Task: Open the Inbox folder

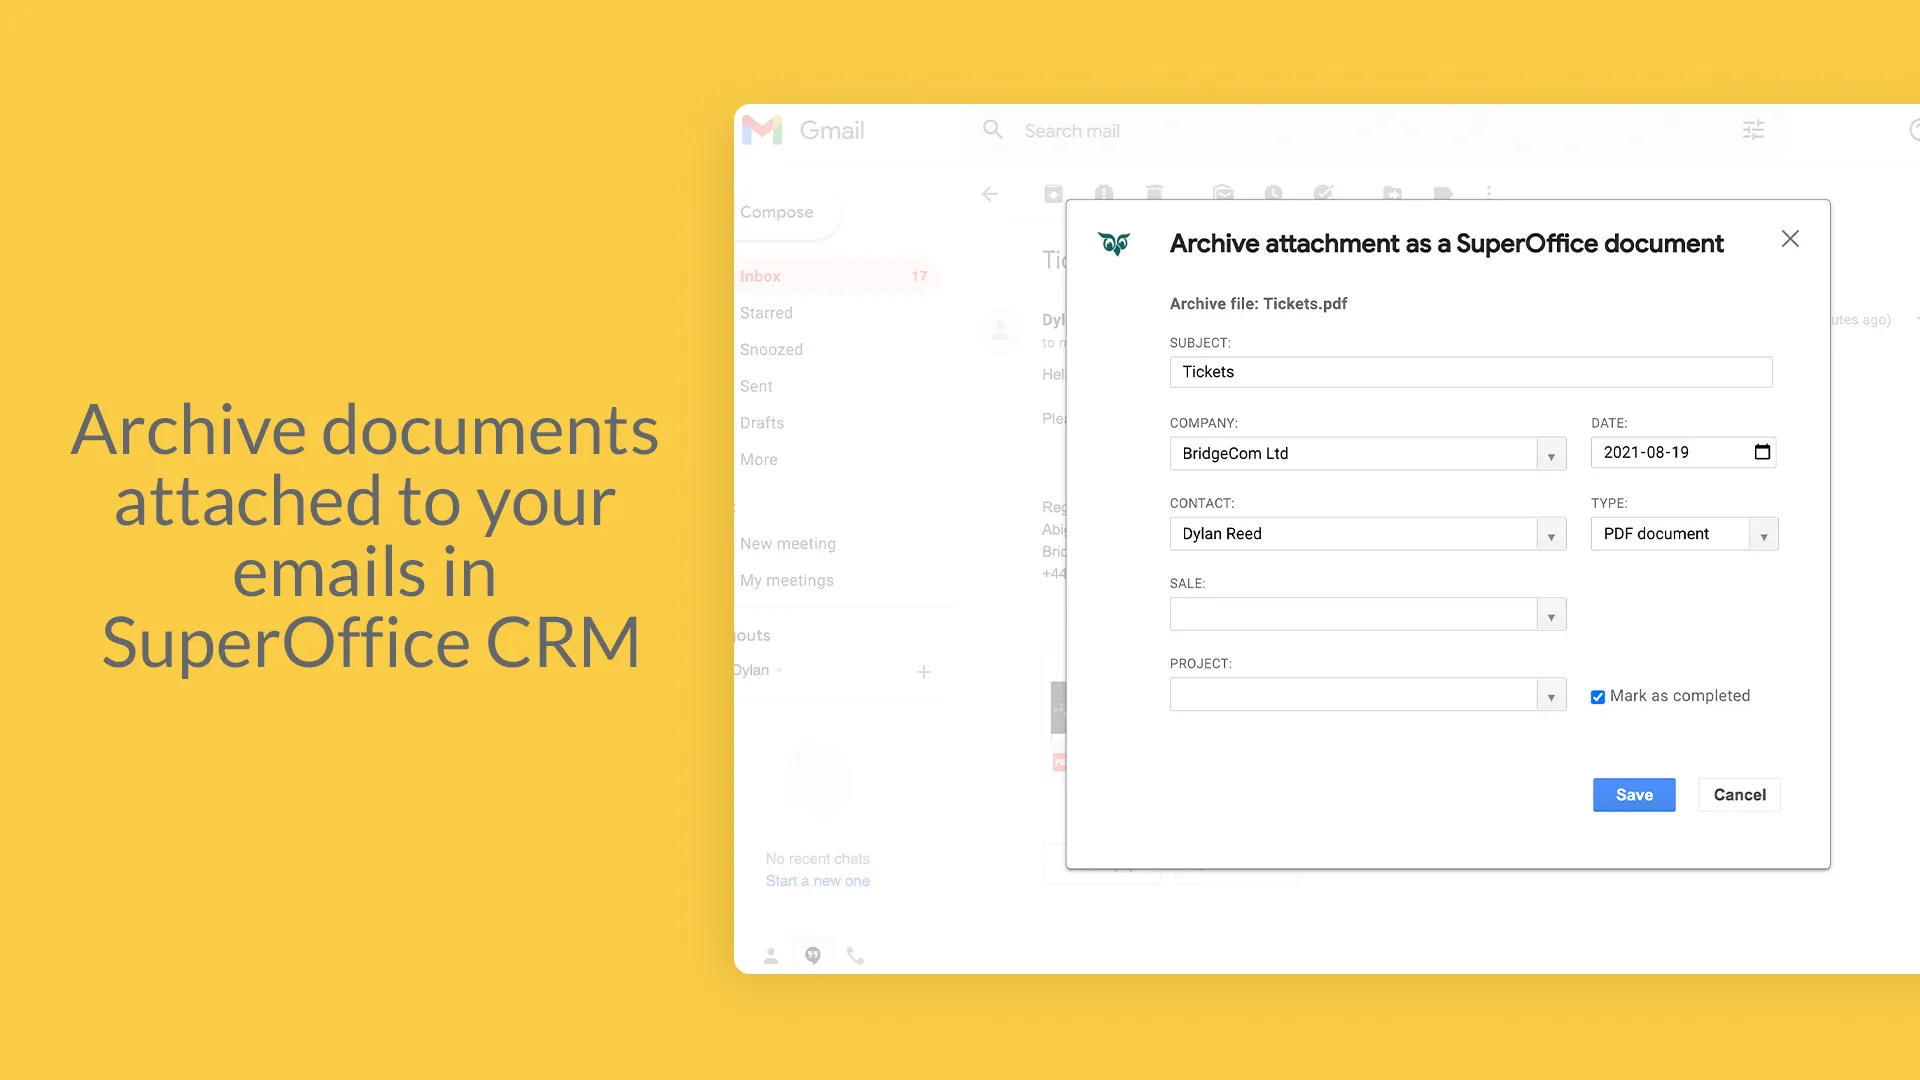Action: (x=761, y=276)
